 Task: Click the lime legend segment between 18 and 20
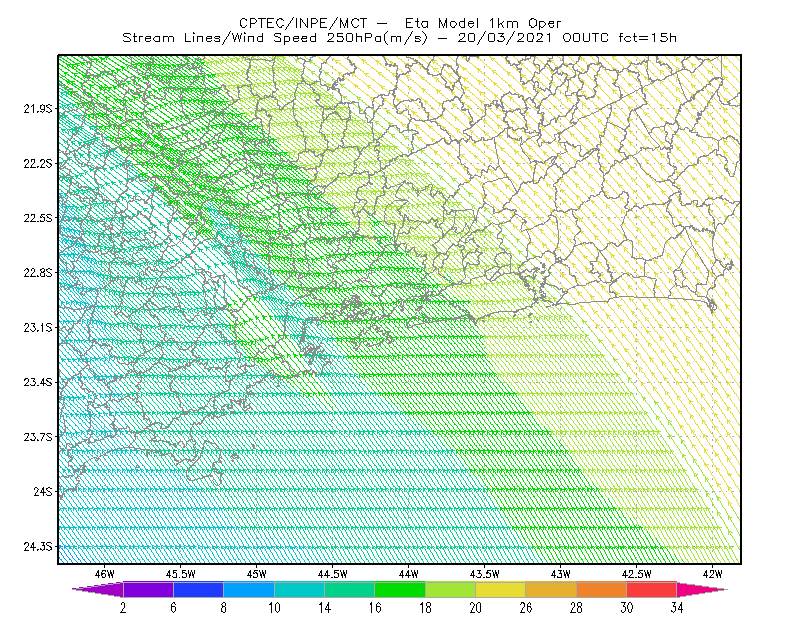pos(451,589)
